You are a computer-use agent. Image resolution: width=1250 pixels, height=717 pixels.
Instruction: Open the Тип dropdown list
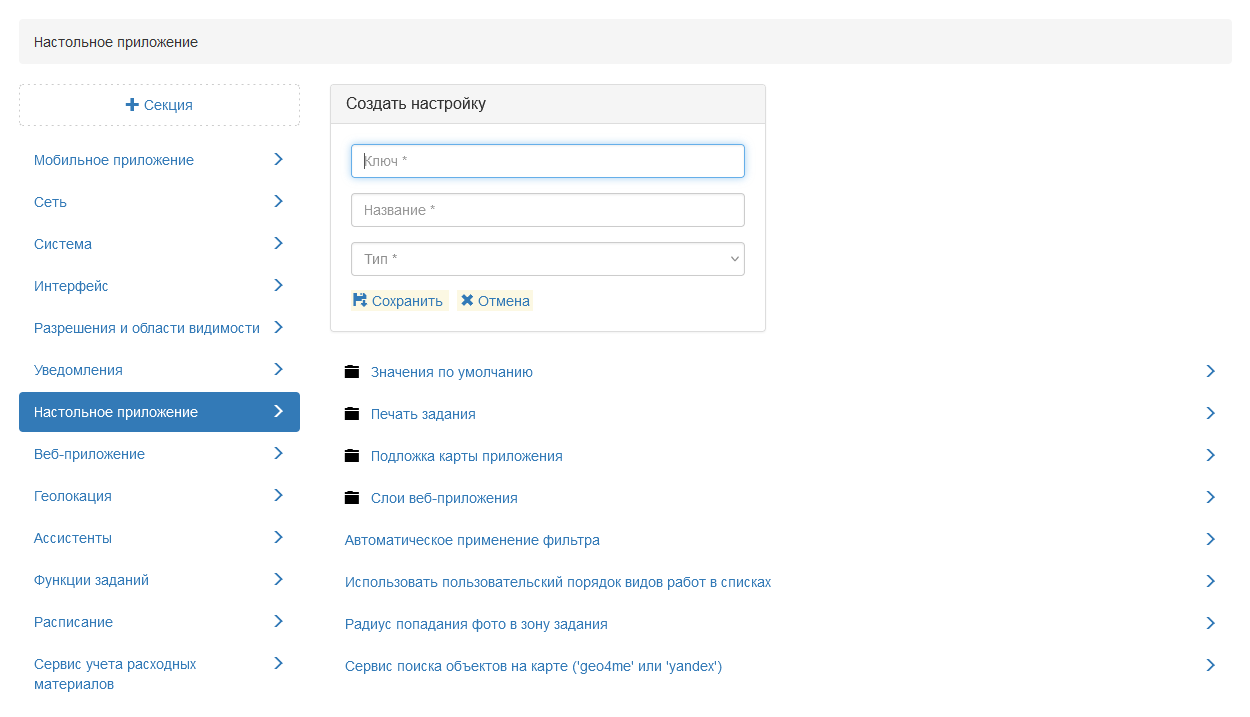[548, 259]
